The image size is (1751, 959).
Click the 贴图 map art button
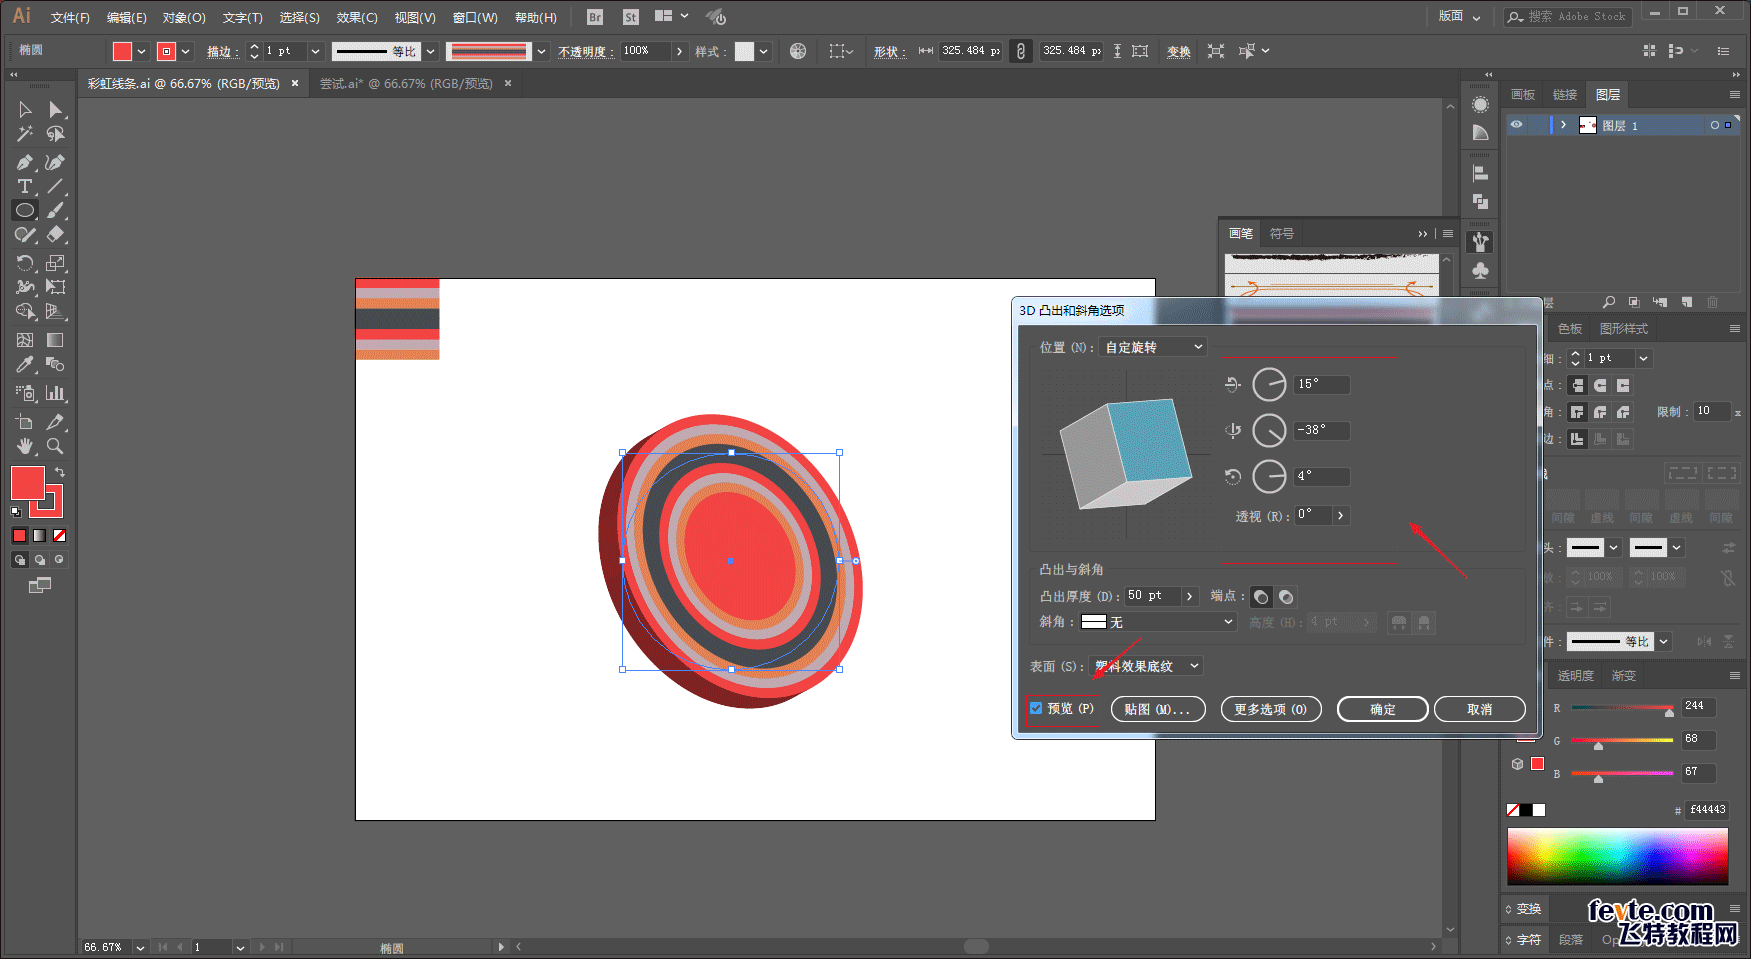(x=1157, y=709)
